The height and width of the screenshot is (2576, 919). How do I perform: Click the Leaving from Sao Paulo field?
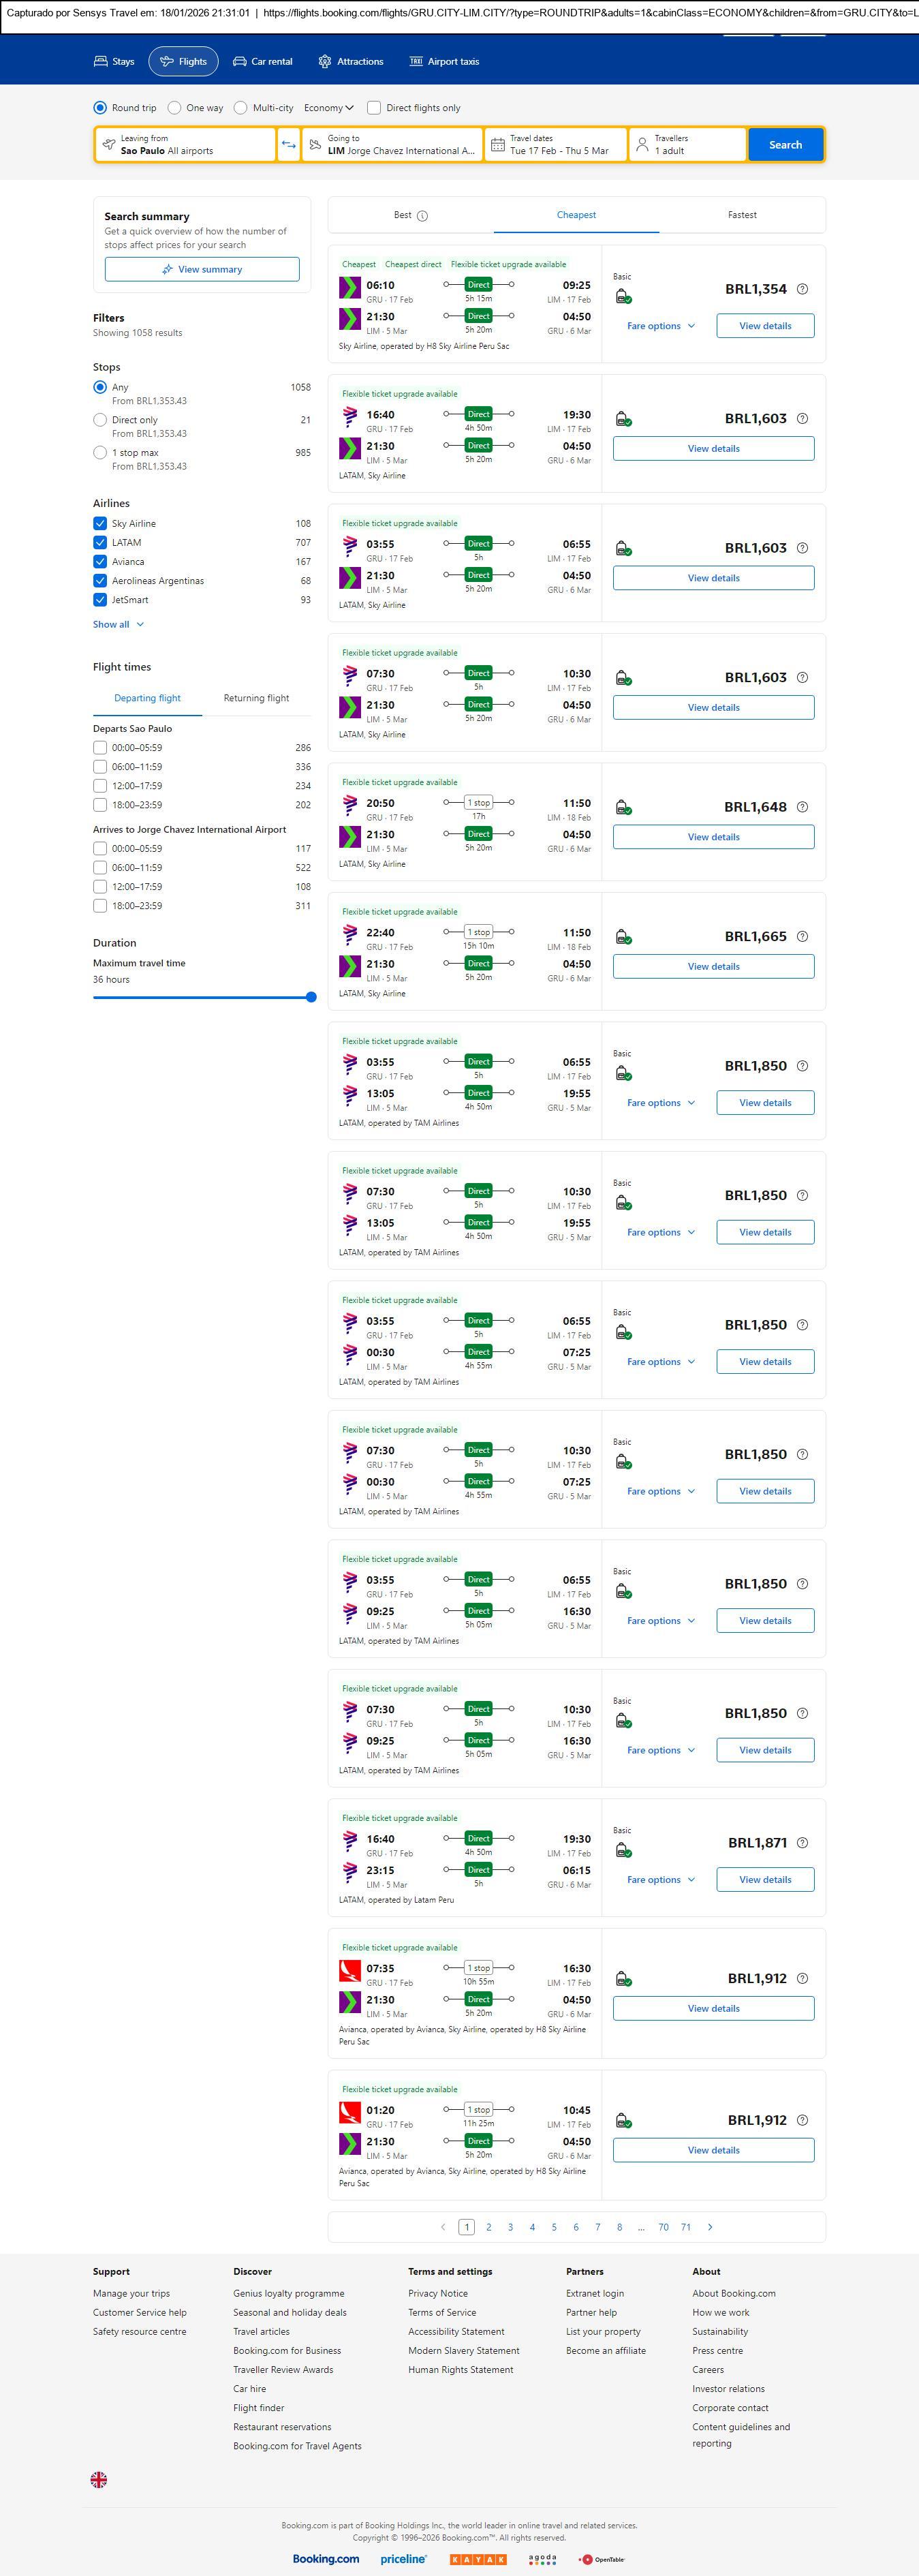click(x=185, y=145)
